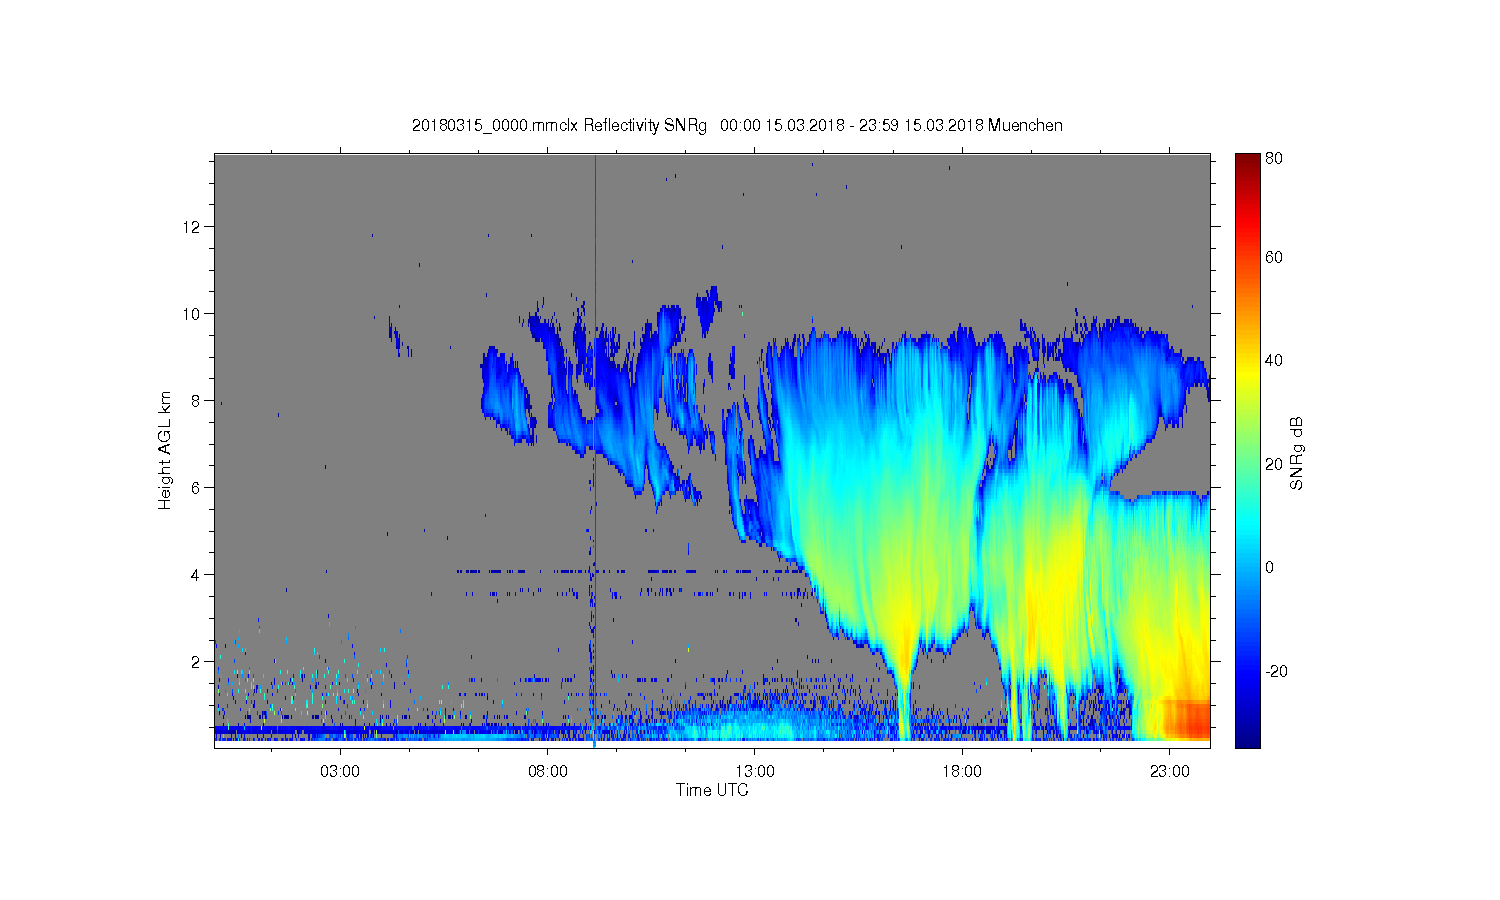Click the '13:00' time tick label

pyautogui.click(x=755, y=772)
